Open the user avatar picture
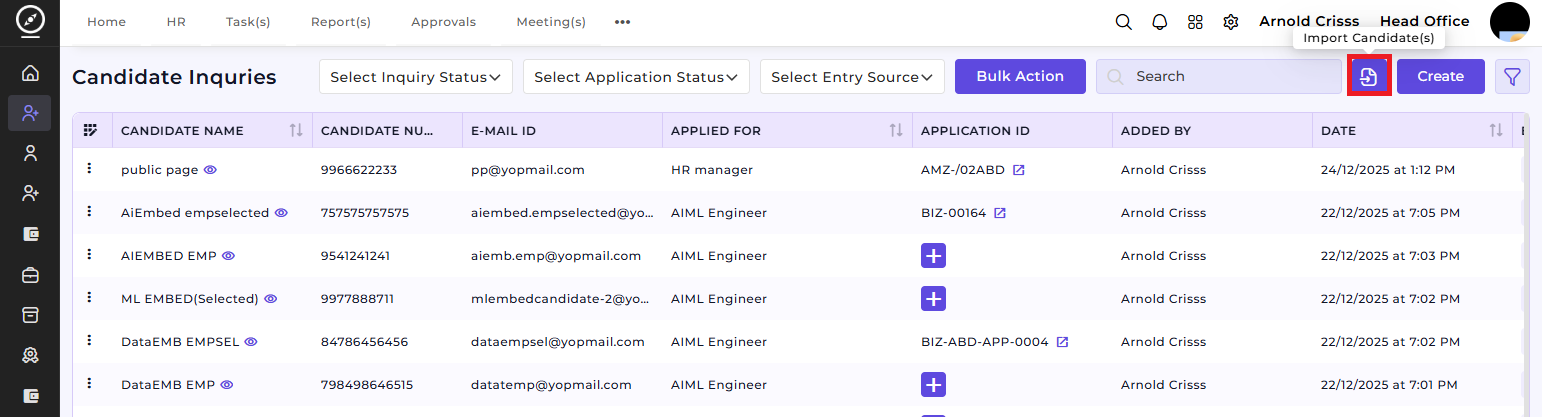 [x=1509, y=22]
